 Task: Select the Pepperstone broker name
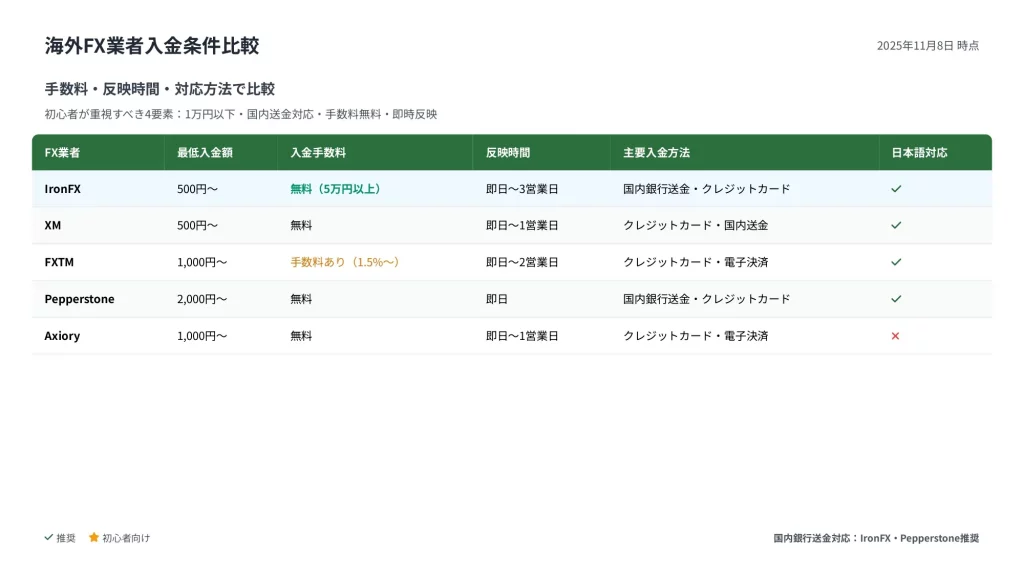tap(79, 299)
